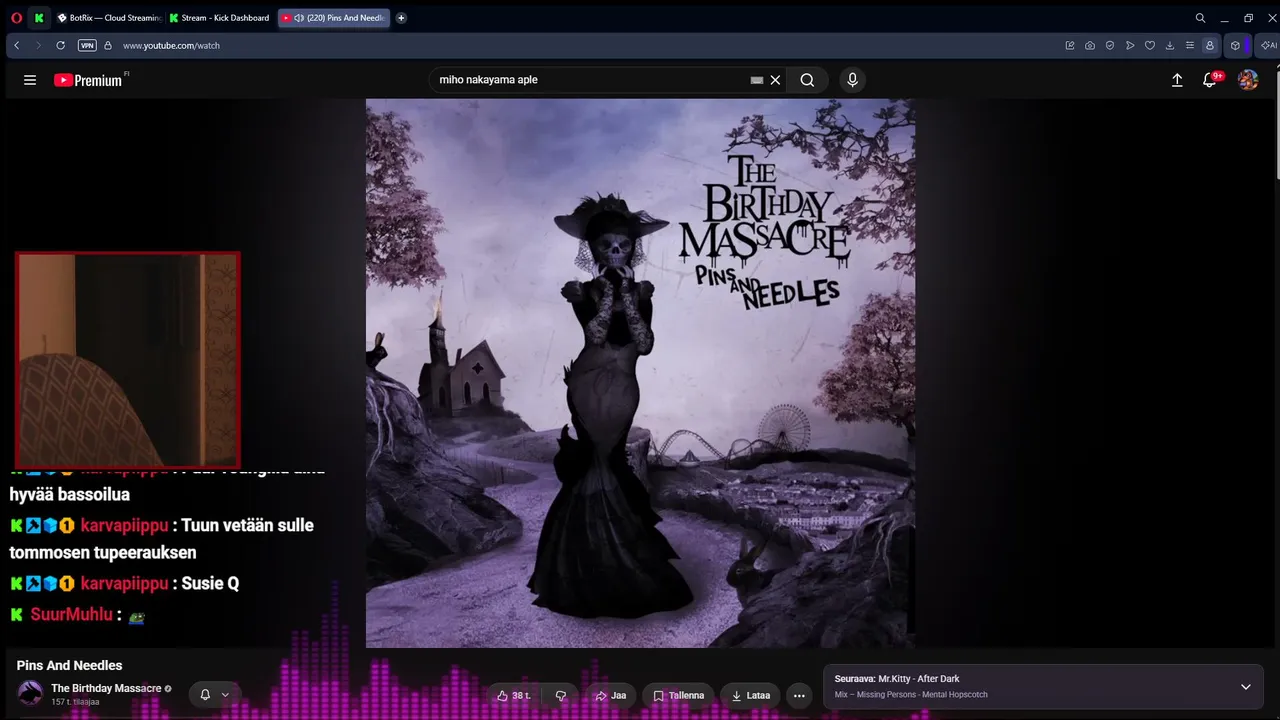Image resolution: width=1280 pixels, height=720 pixels.
Task: Show site security lock information
Action: click(x=108, y=45)
